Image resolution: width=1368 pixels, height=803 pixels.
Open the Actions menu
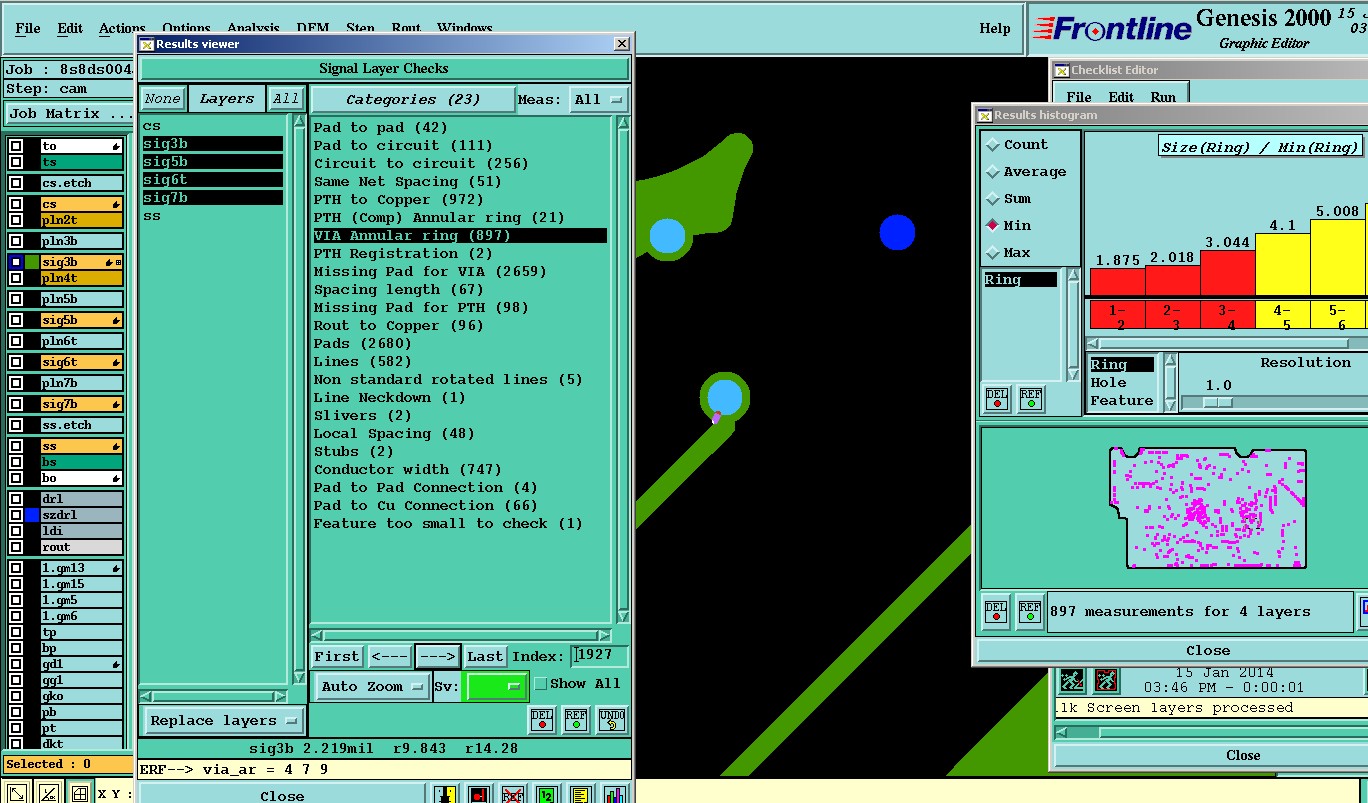(122, 28)
